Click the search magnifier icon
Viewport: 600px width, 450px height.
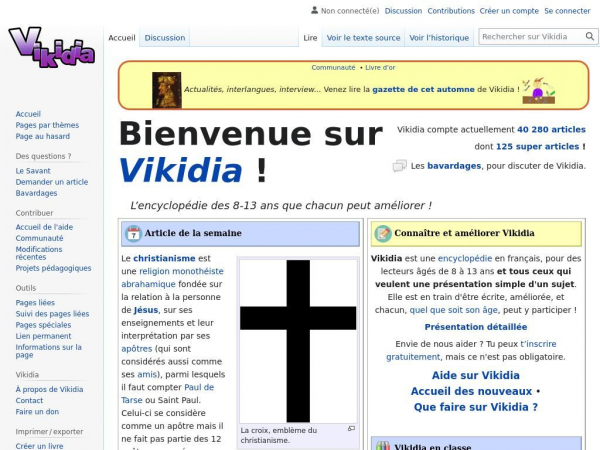pos(590,37)
